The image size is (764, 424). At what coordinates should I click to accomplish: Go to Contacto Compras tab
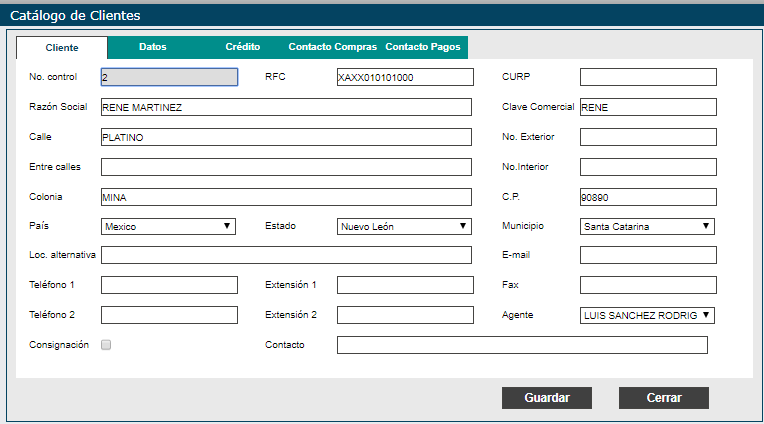pos(332,47)
